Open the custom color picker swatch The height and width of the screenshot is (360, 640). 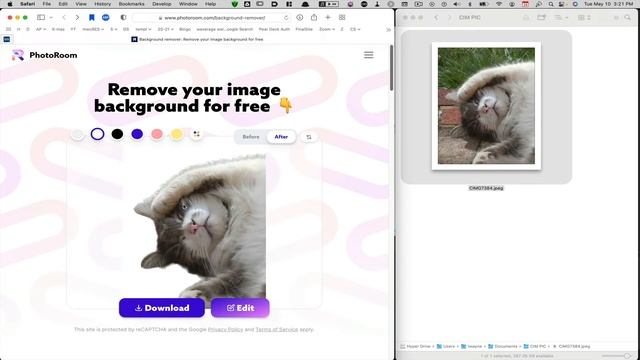[196, 134]
